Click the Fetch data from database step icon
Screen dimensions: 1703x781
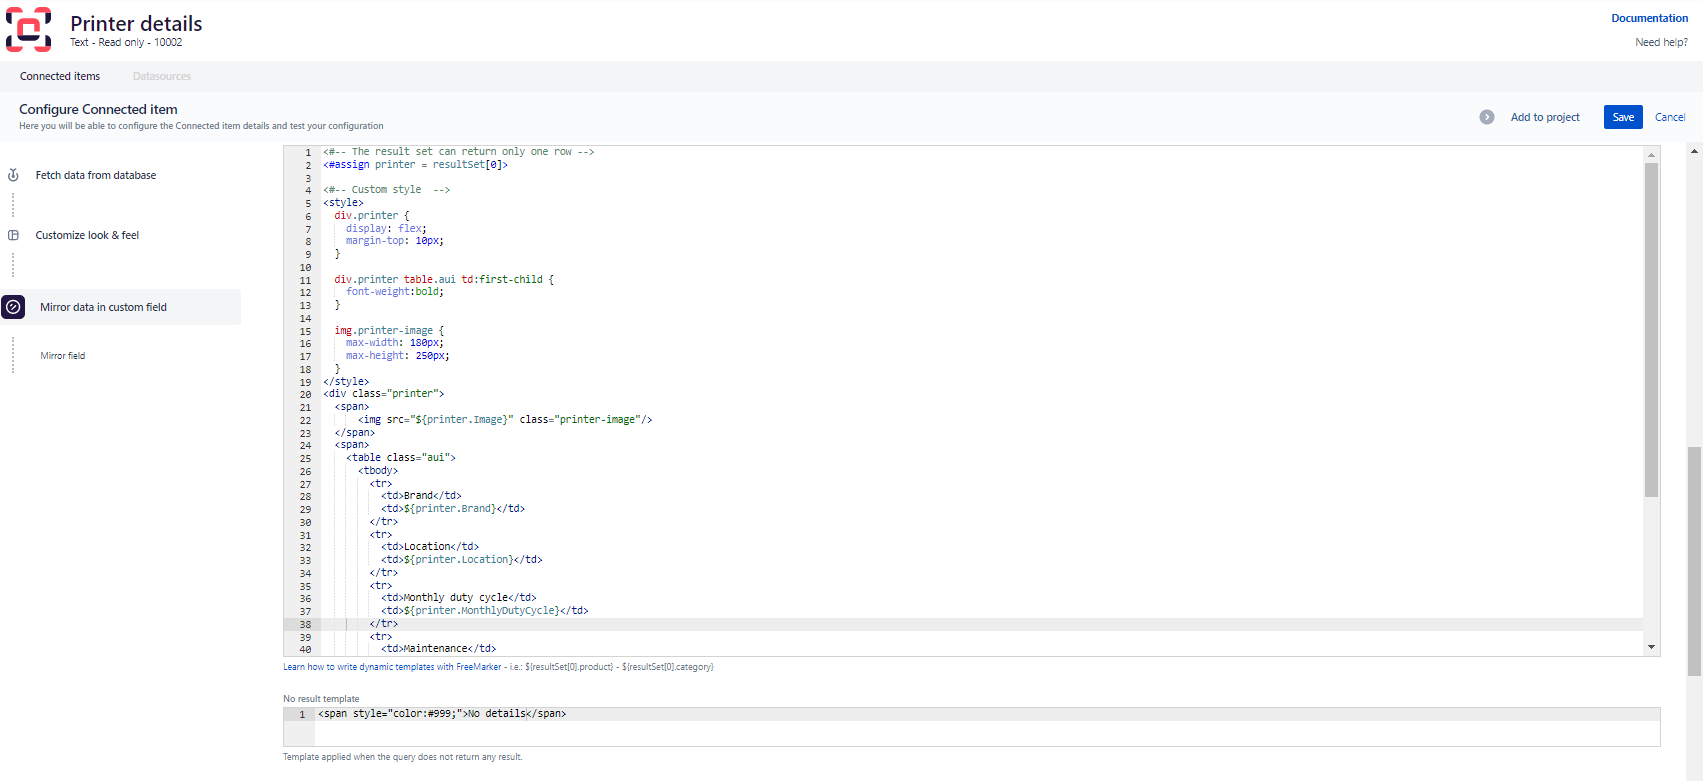click(13, 175)
